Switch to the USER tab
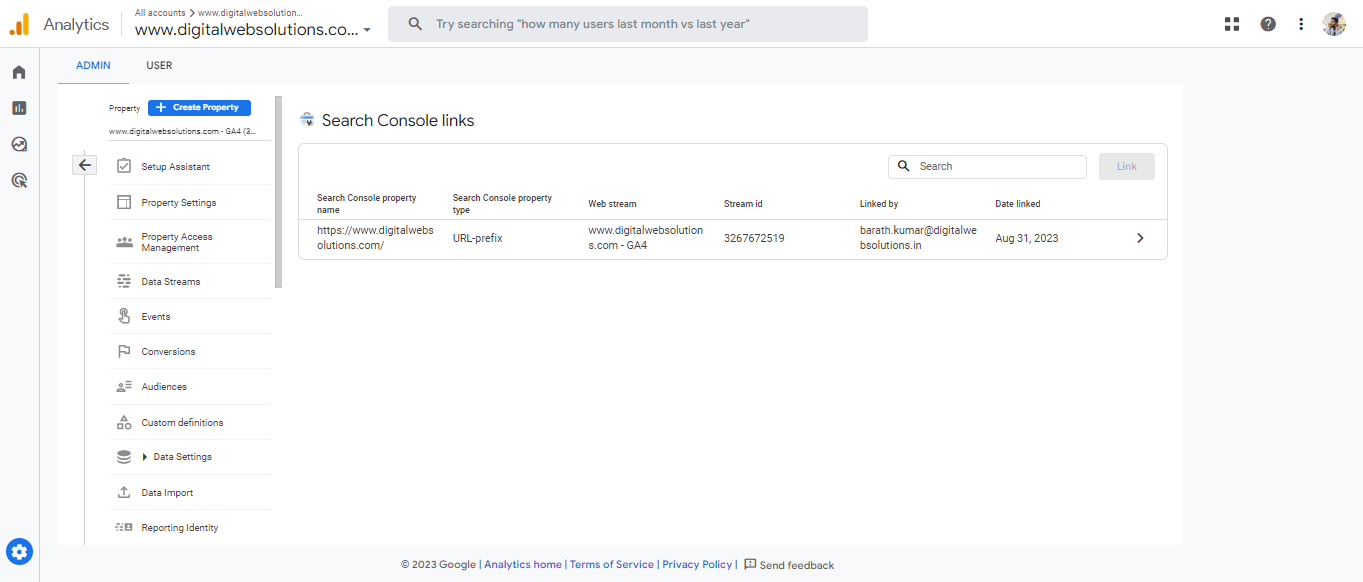1363x582 pixels. pyautogui.click(x=159, y=65)
